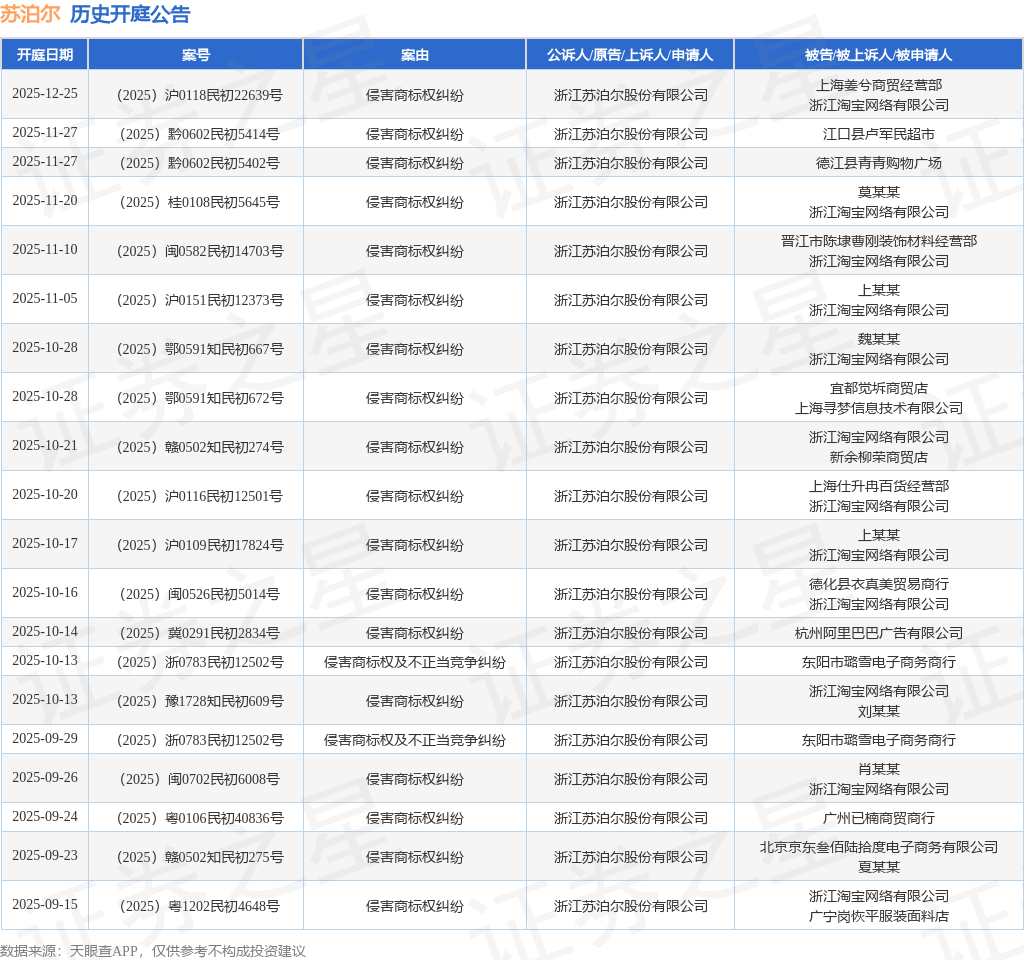The image size is (1024, 960).
Task: Select case number 沪0118民初22639号
Action: click(x=200, y=95)
